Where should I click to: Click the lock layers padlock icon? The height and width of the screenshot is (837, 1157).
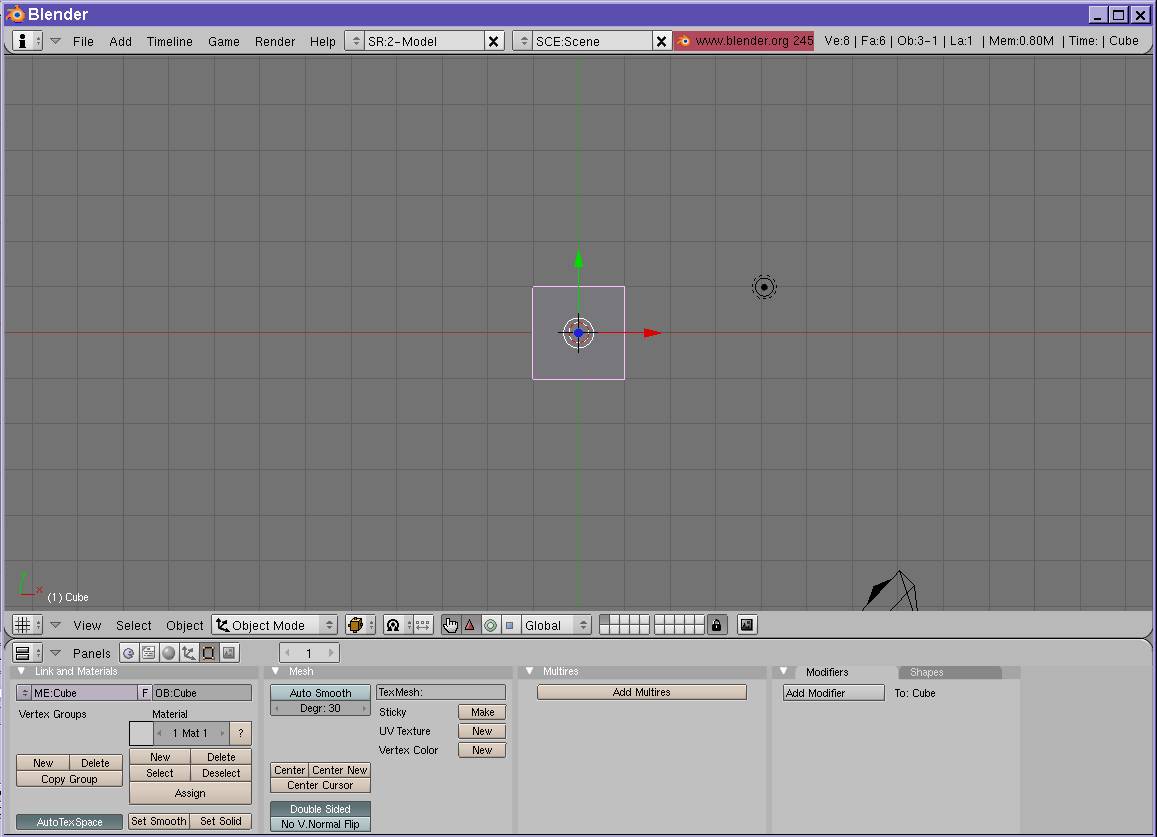pos(717,625)
